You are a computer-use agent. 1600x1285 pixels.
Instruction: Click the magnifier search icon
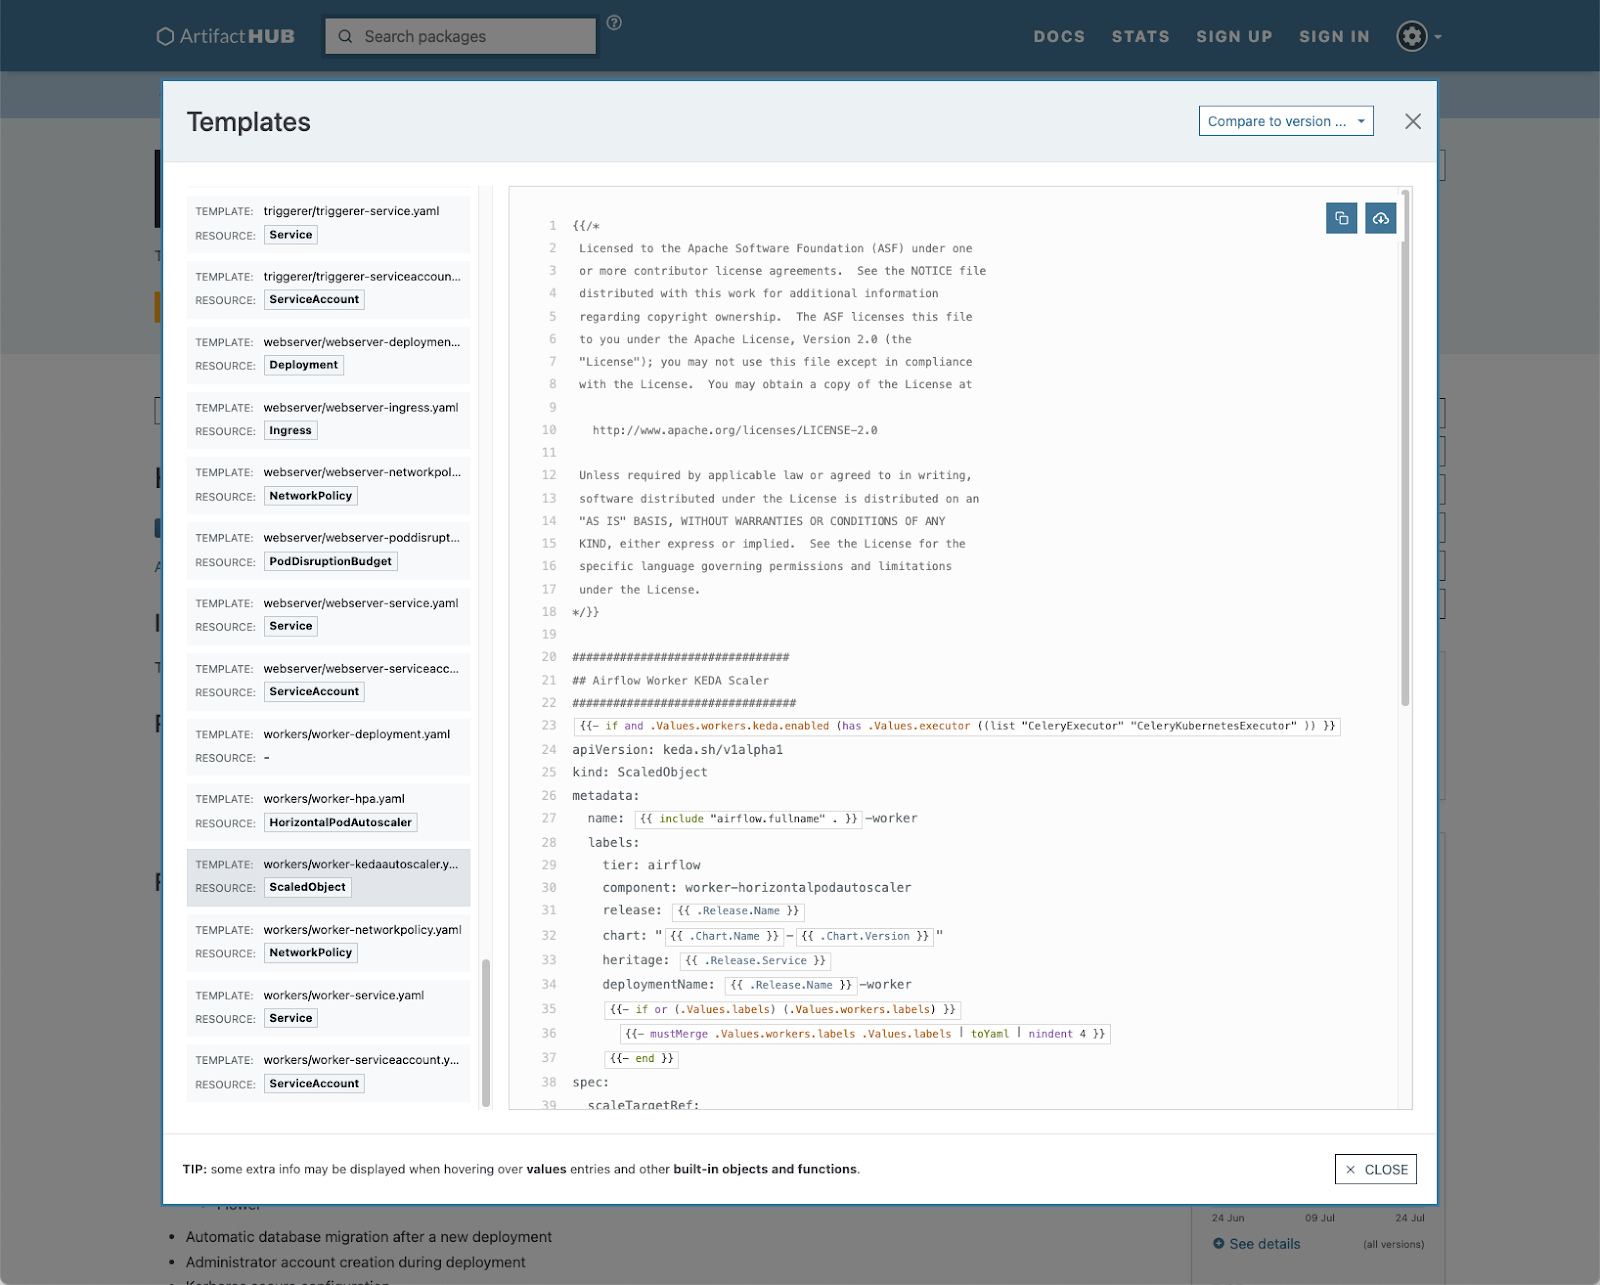[345, 37]
